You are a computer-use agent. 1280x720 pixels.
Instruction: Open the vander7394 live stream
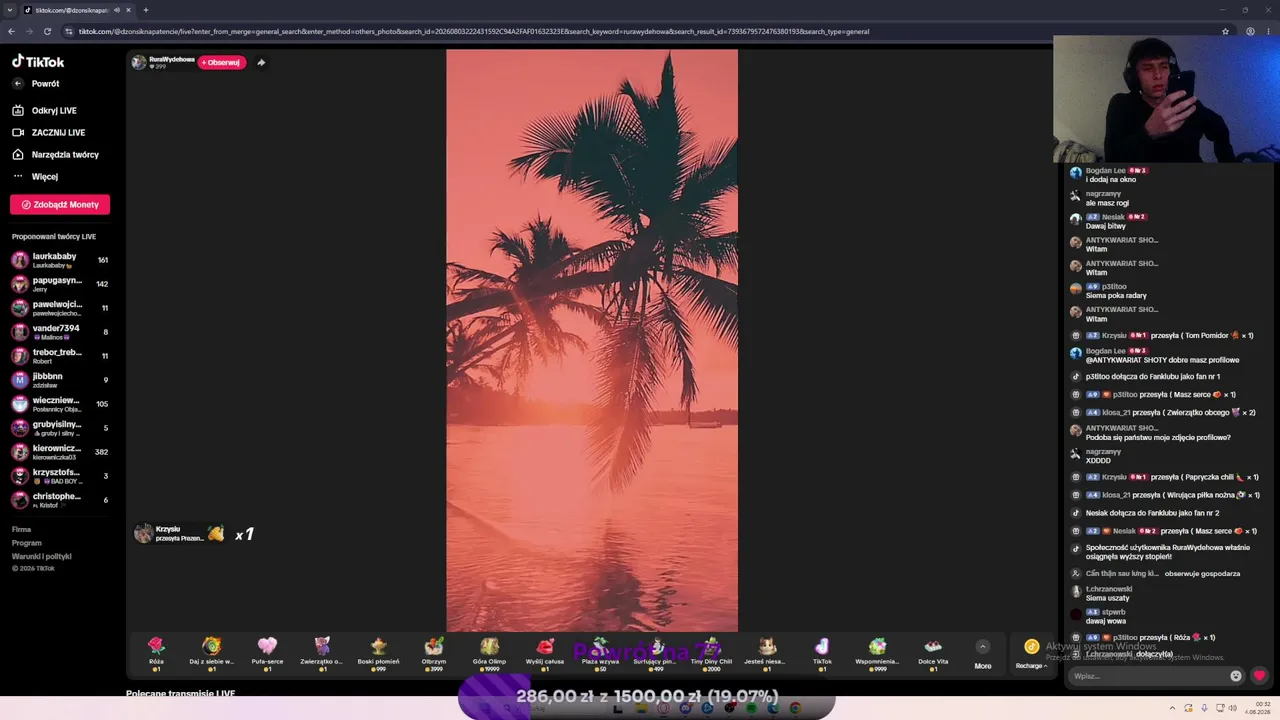tap(60, 332)
